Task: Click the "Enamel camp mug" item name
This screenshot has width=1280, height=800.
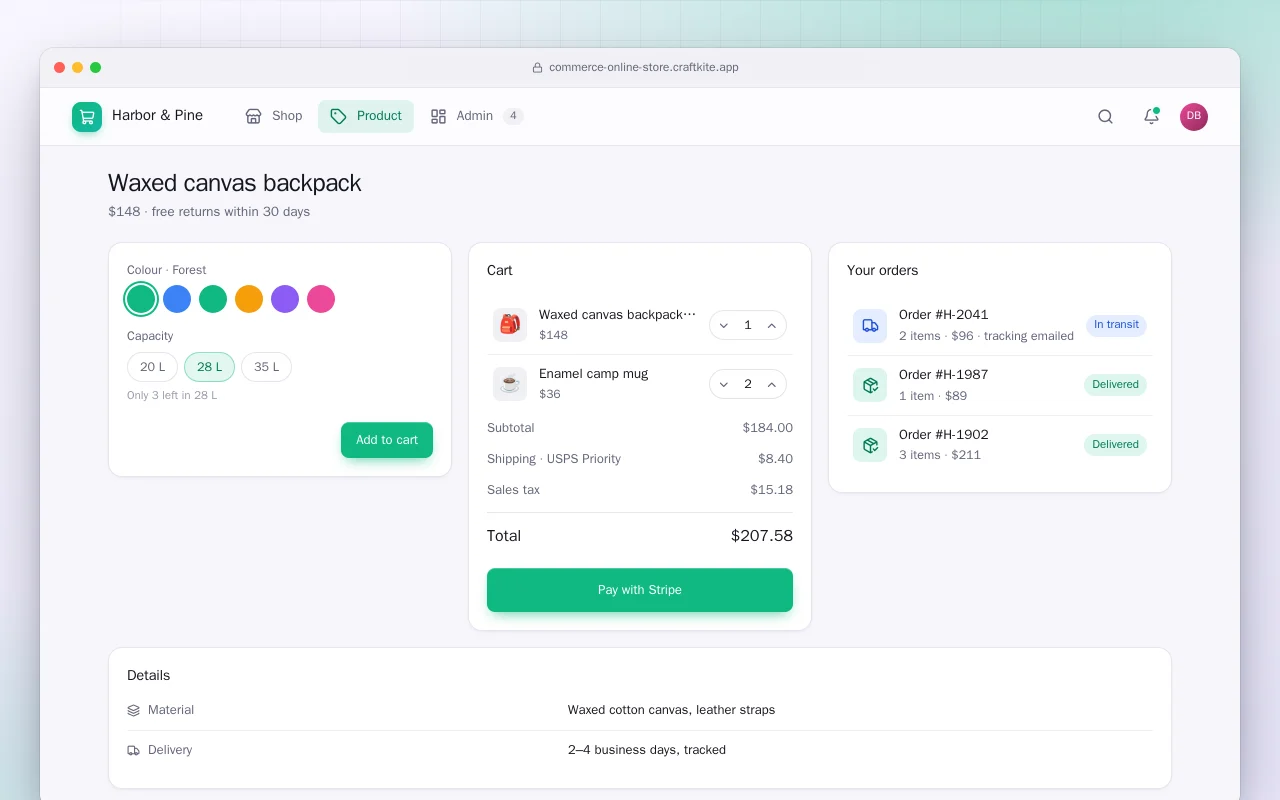Action: point(593,374)
